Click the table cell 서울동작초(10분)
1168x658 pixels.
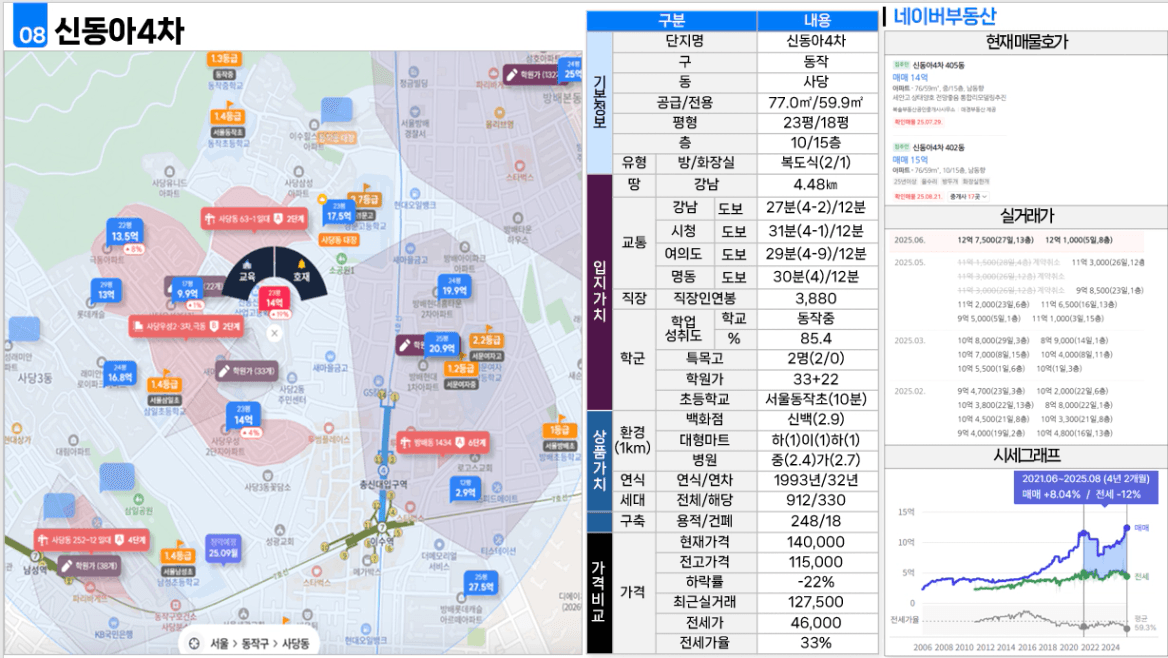click(x=816, y=399)
